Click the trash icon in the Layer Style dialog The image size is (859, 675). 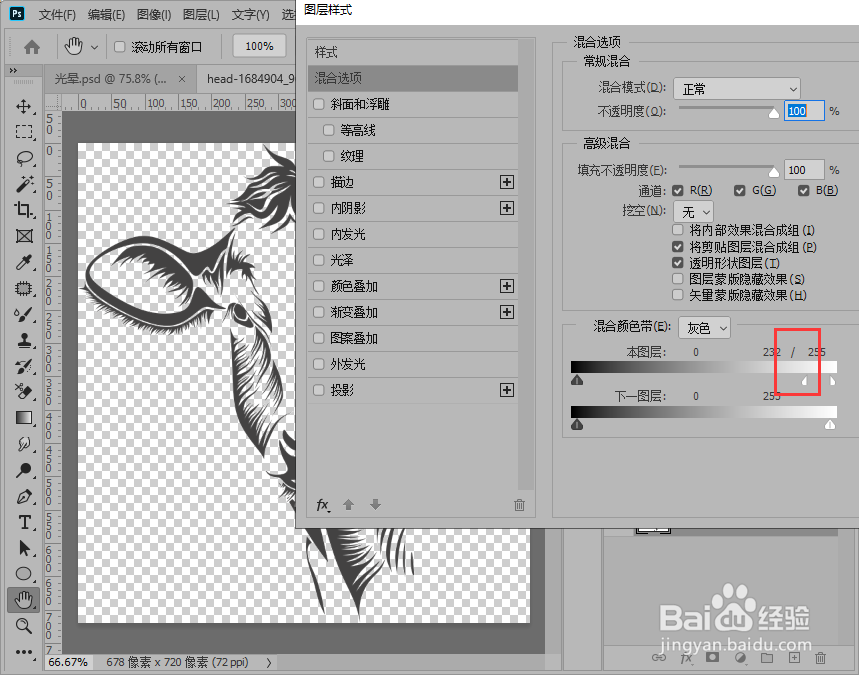click(x=520, y=505)
